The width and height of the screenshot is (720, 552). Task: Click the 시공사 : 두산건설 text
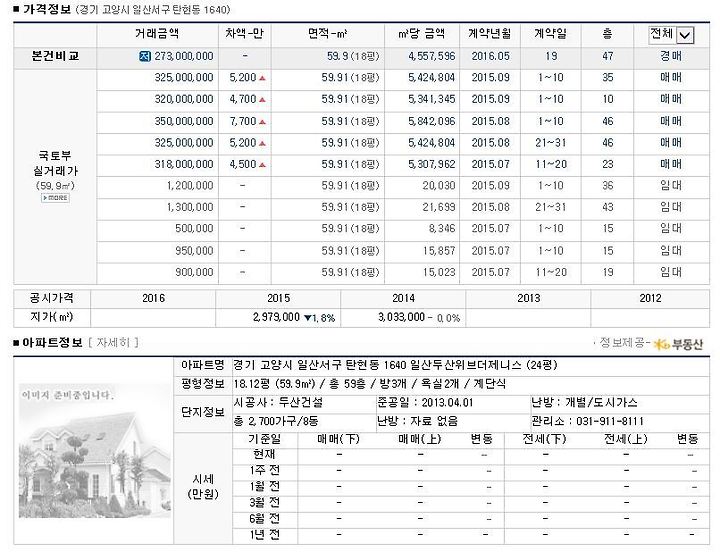pos(278,403)
